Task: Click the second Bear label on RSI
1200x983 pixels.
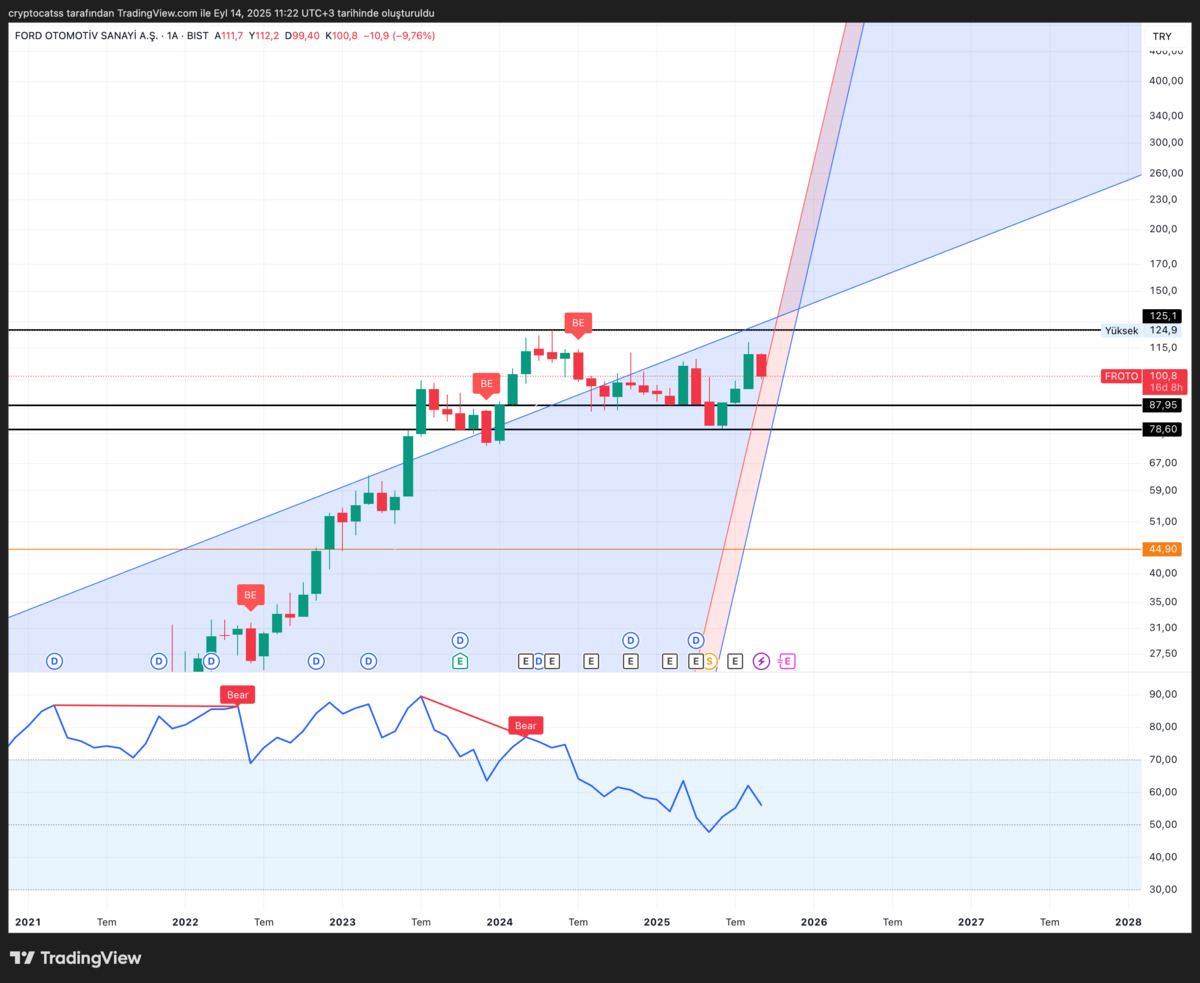Action: [525, 726]
